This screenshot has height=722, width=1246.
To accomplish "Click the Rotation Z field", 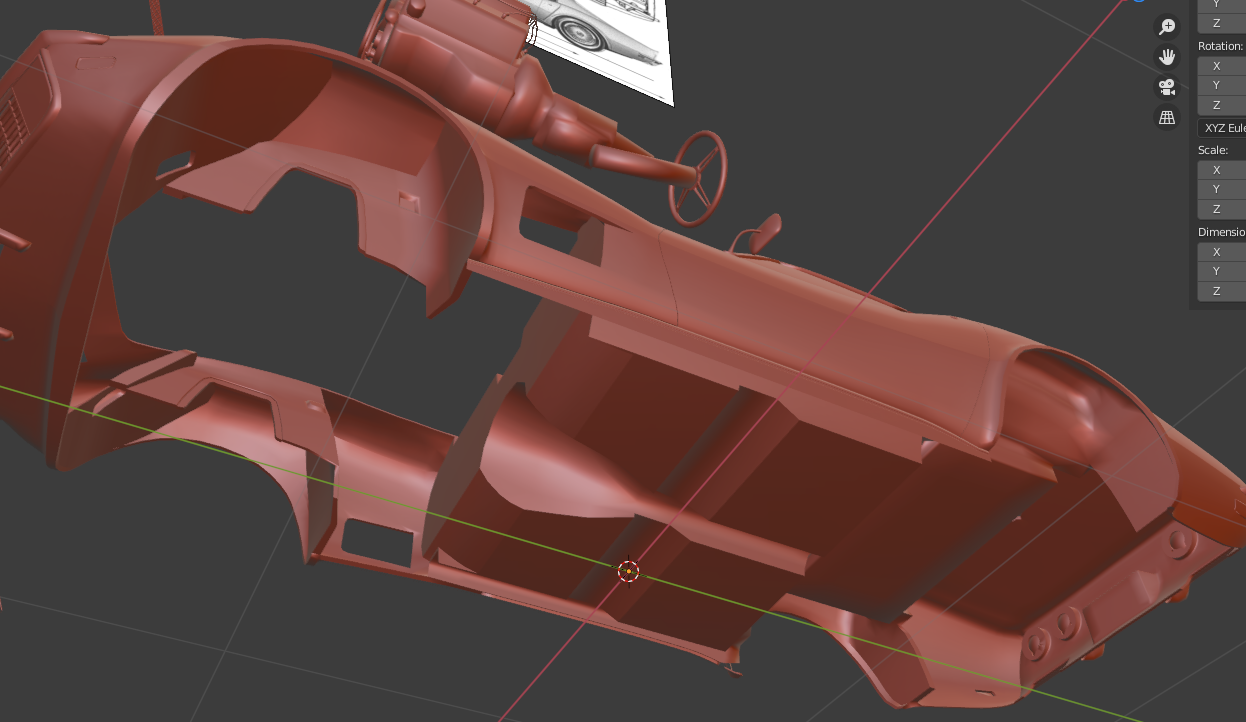I will [1222, 105].
